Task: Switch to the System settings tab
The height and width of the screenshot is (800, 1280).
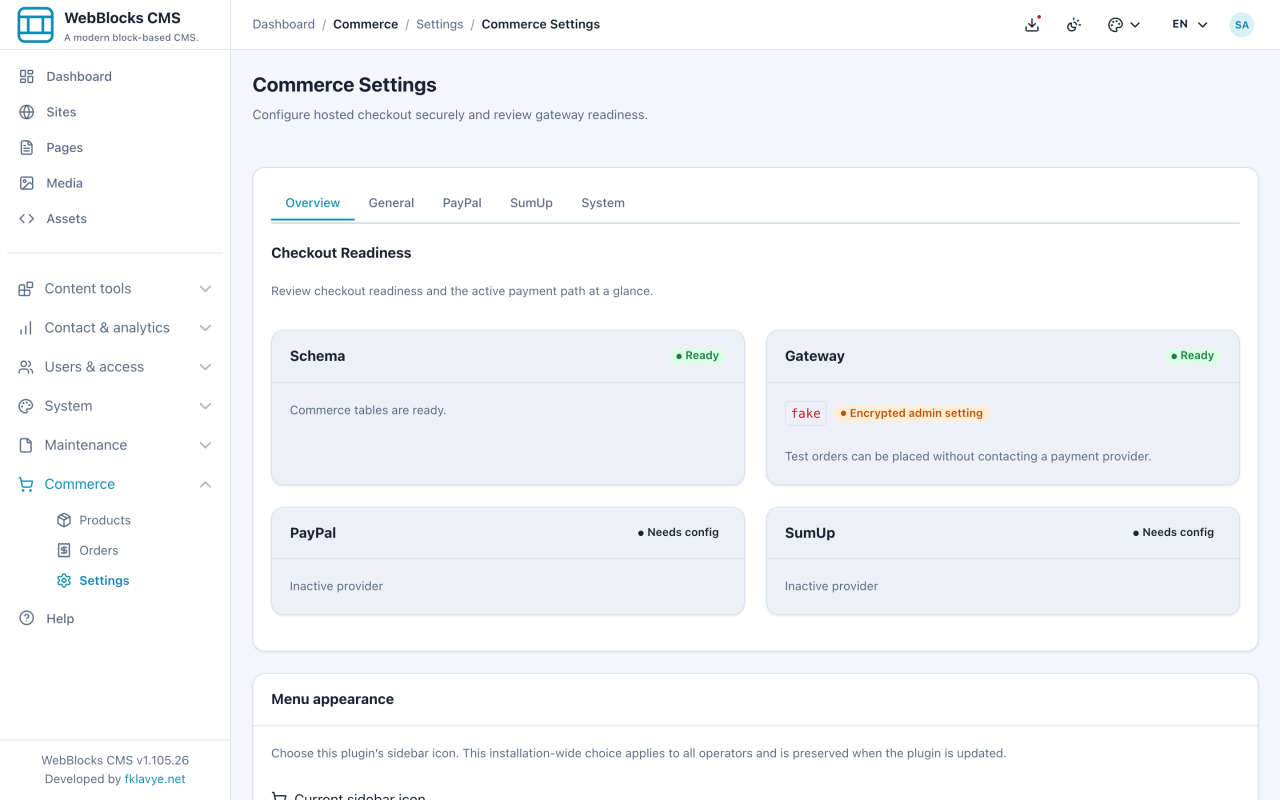Action: 603,203
